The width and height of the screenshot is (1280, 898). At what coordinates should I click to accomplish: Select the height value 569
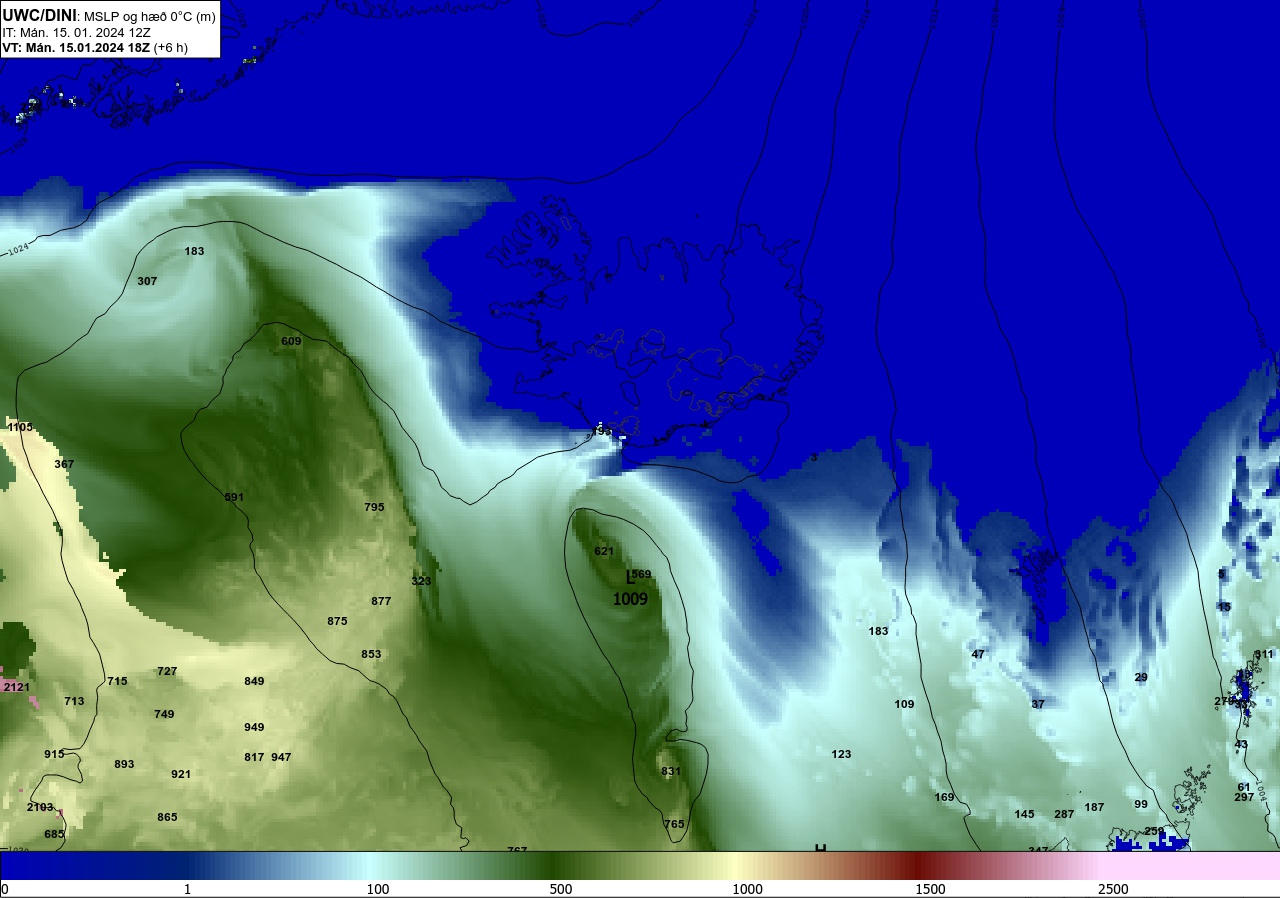point(641,574)
